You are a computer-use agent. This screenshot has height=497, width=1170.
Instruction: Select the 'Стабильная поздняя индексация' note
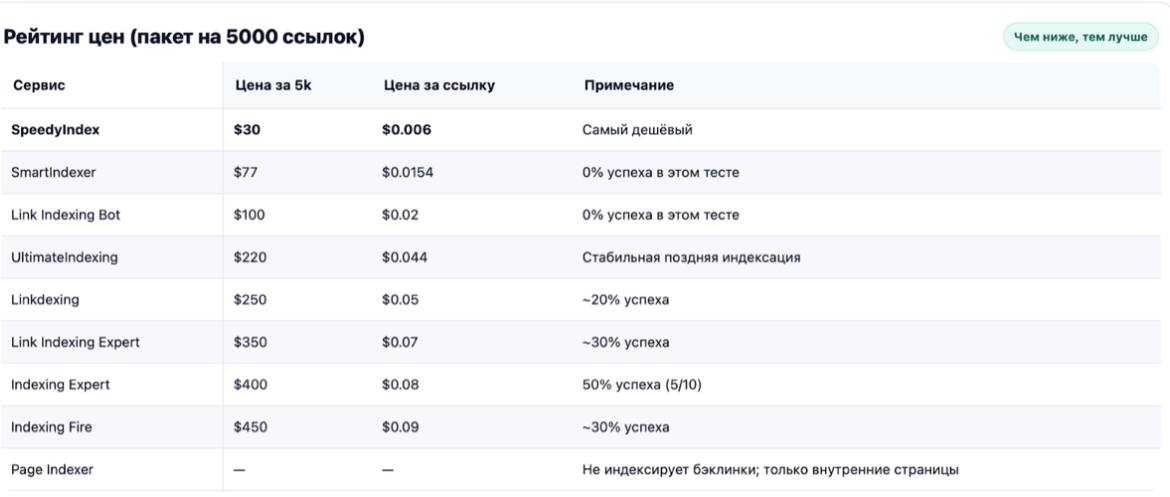pyautogui.click(x=691, y=257)
